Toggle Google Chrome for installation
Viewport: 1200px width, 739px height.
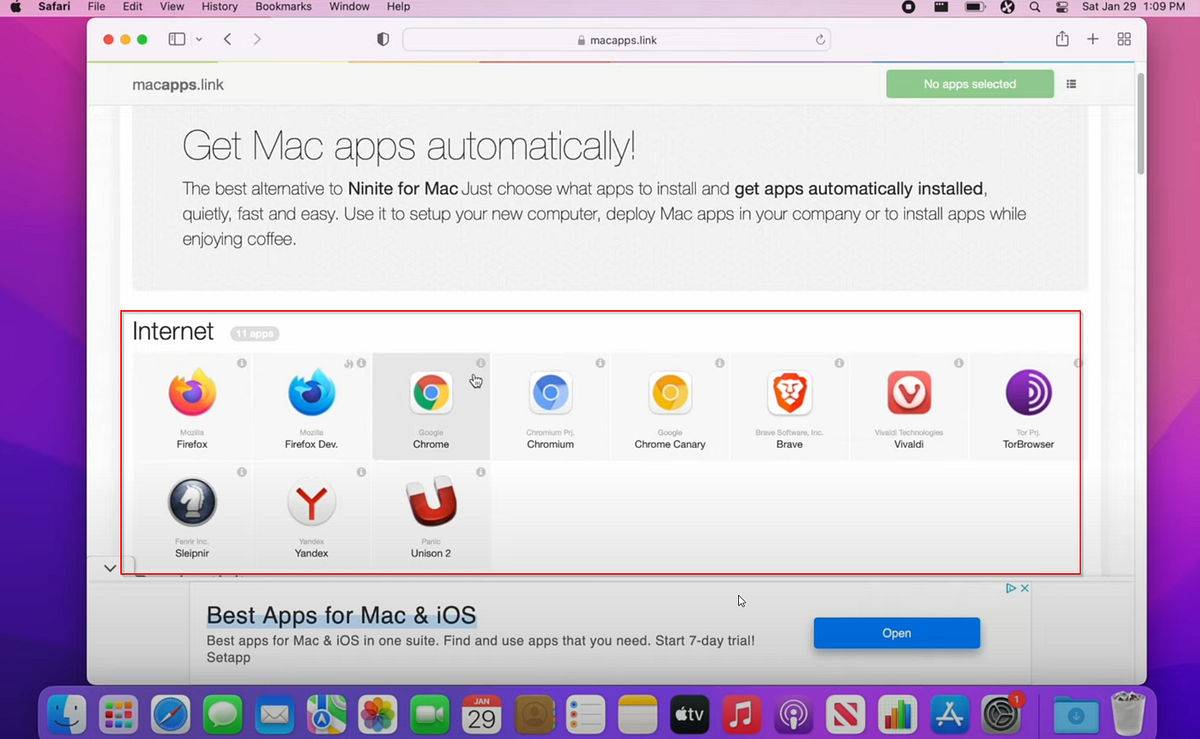[430, 395]
